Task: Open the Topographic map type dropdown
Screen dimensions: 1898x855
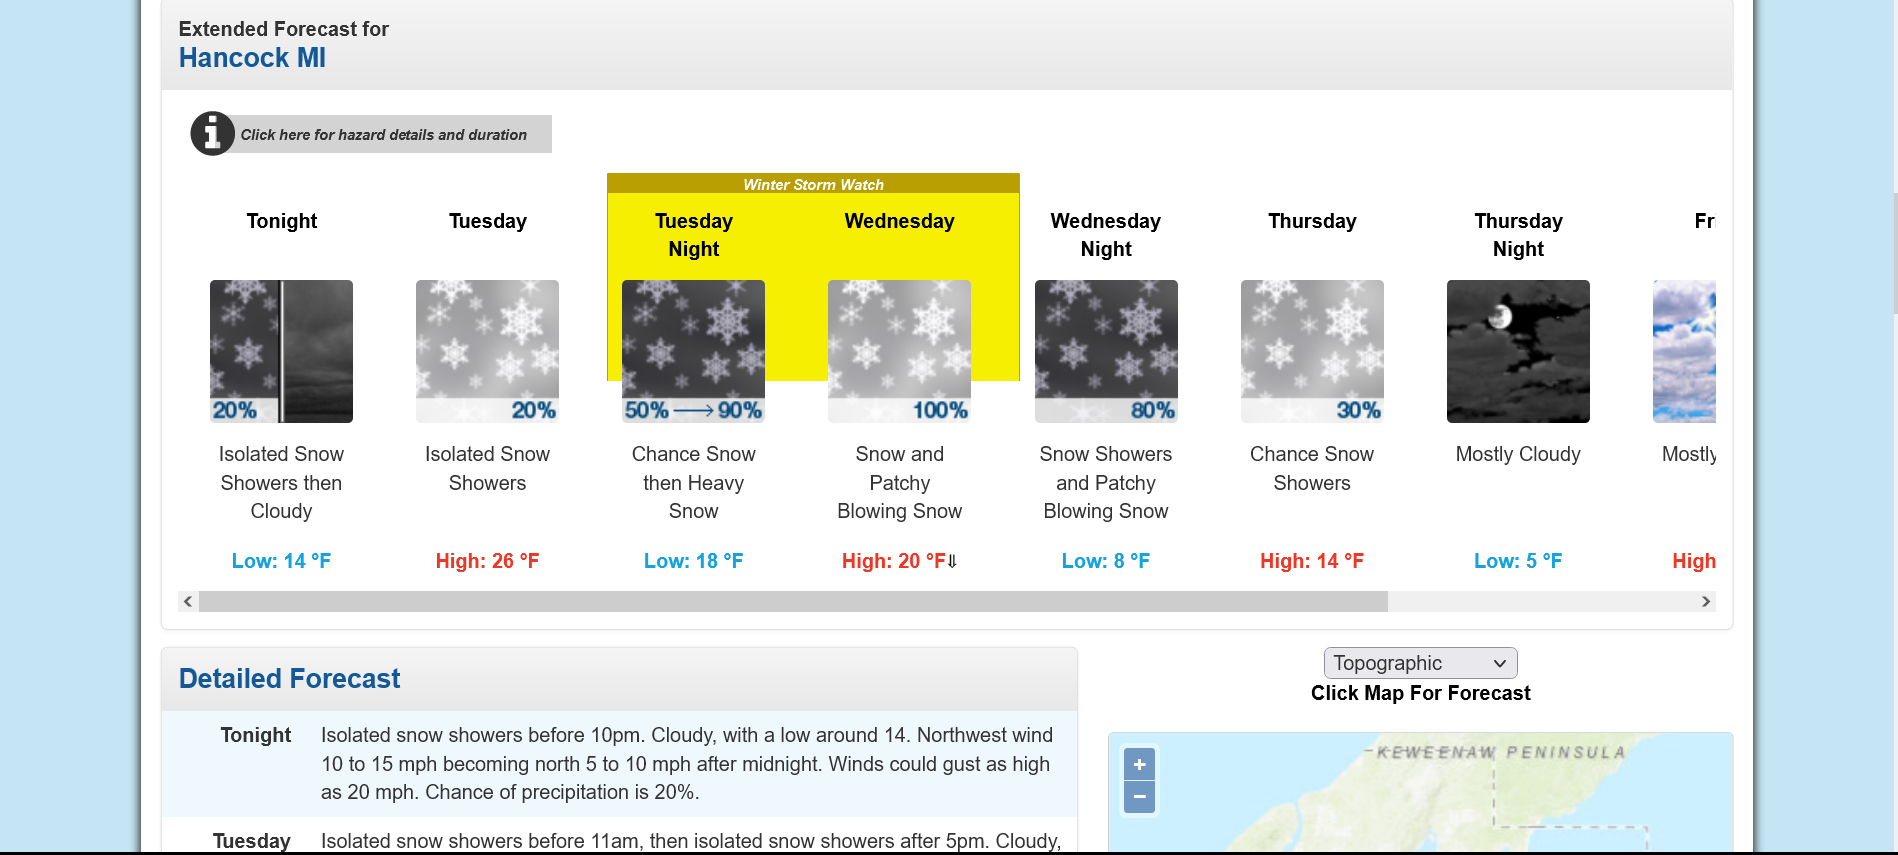Action: (x=1420, y=663)
